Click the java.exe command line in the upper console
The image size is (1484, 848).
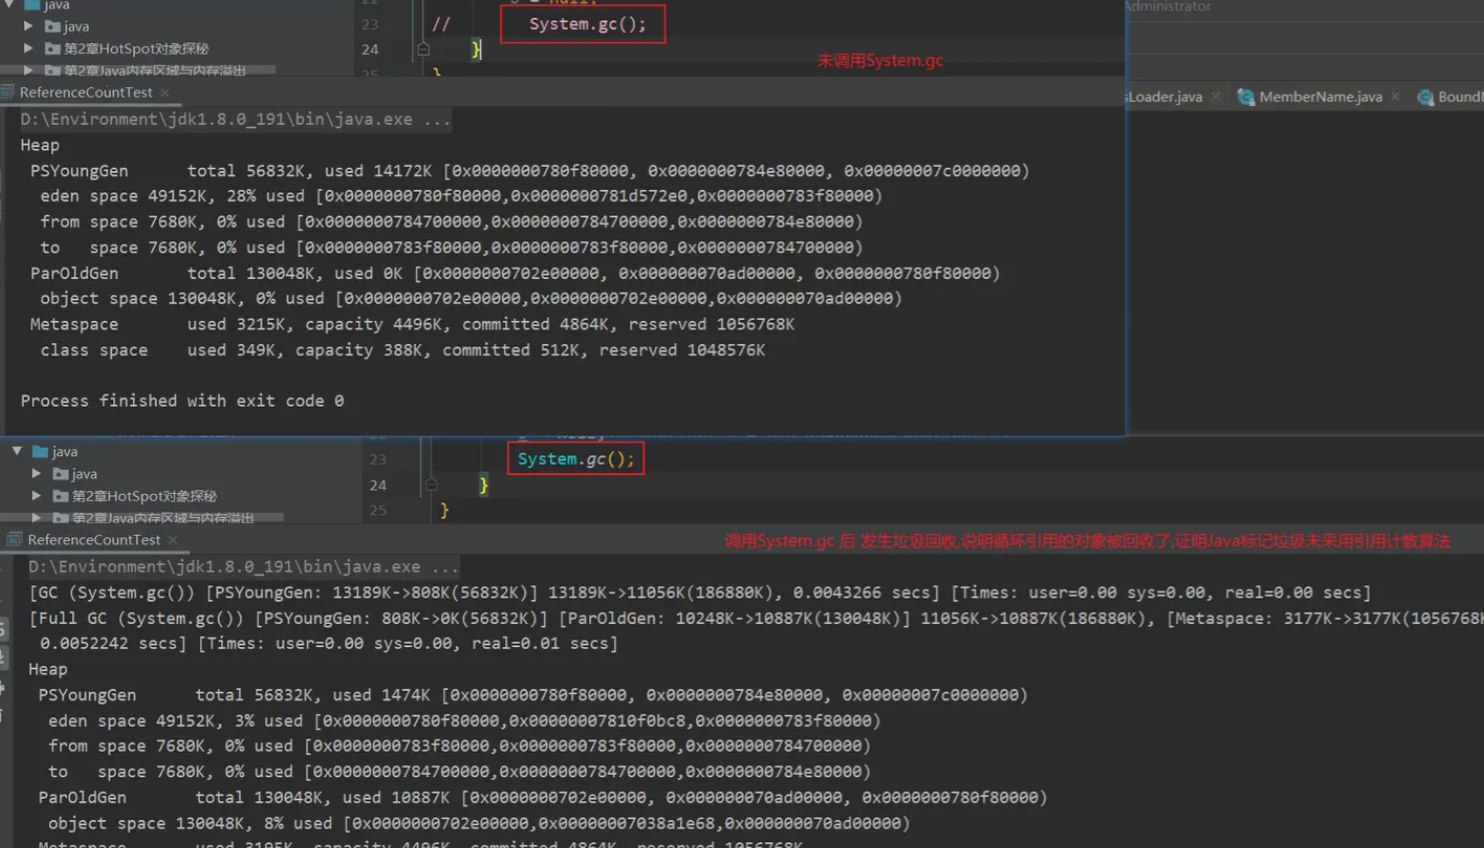[235, 119]
